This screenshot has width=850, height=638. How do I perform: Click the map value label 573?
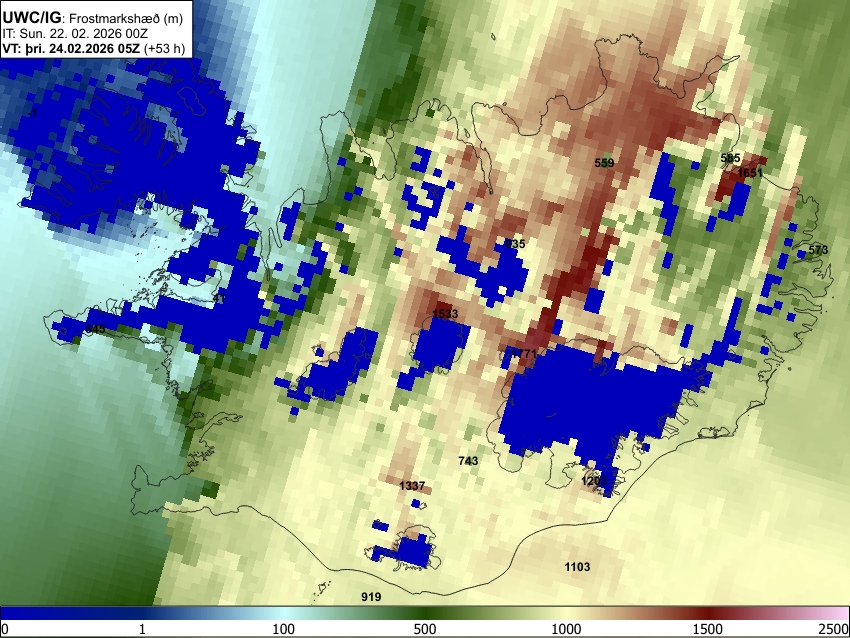click(818, 250)
